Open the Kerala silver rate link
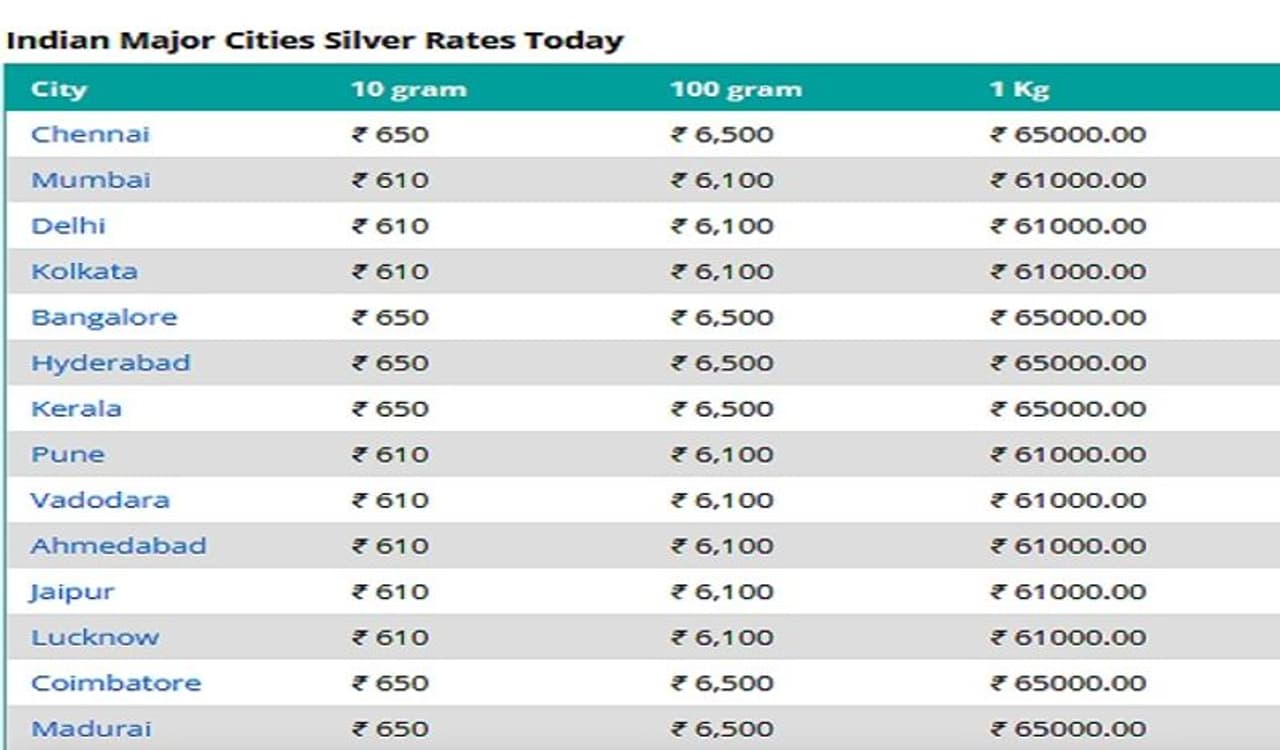 [76, 408]
